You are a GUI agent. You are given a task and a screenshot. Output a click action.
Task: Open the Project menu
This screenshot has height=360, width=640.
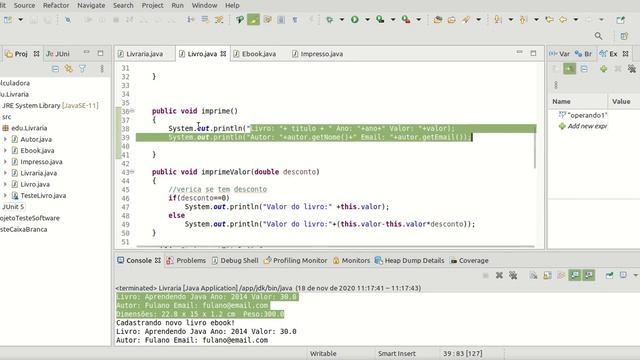coord(152,5)
